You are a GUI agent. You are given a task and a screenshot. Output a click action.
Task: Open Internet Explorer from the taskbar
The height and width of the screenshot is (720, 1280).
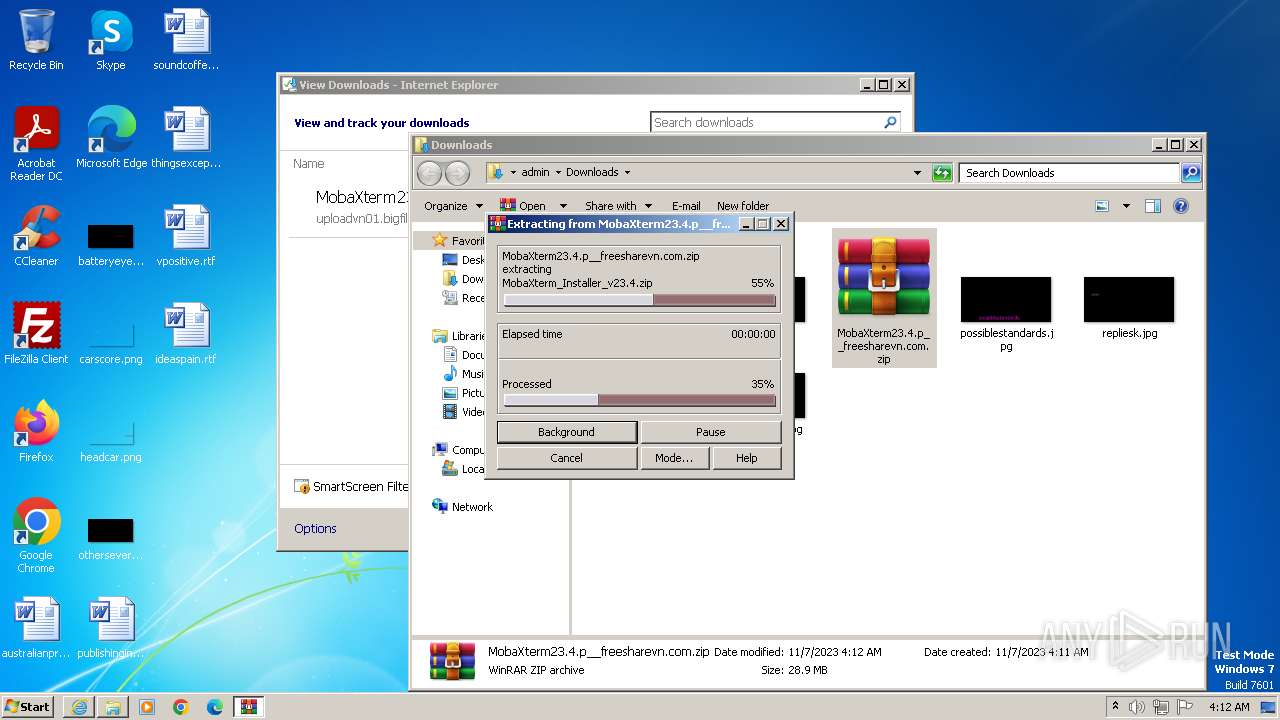point(79,707)
